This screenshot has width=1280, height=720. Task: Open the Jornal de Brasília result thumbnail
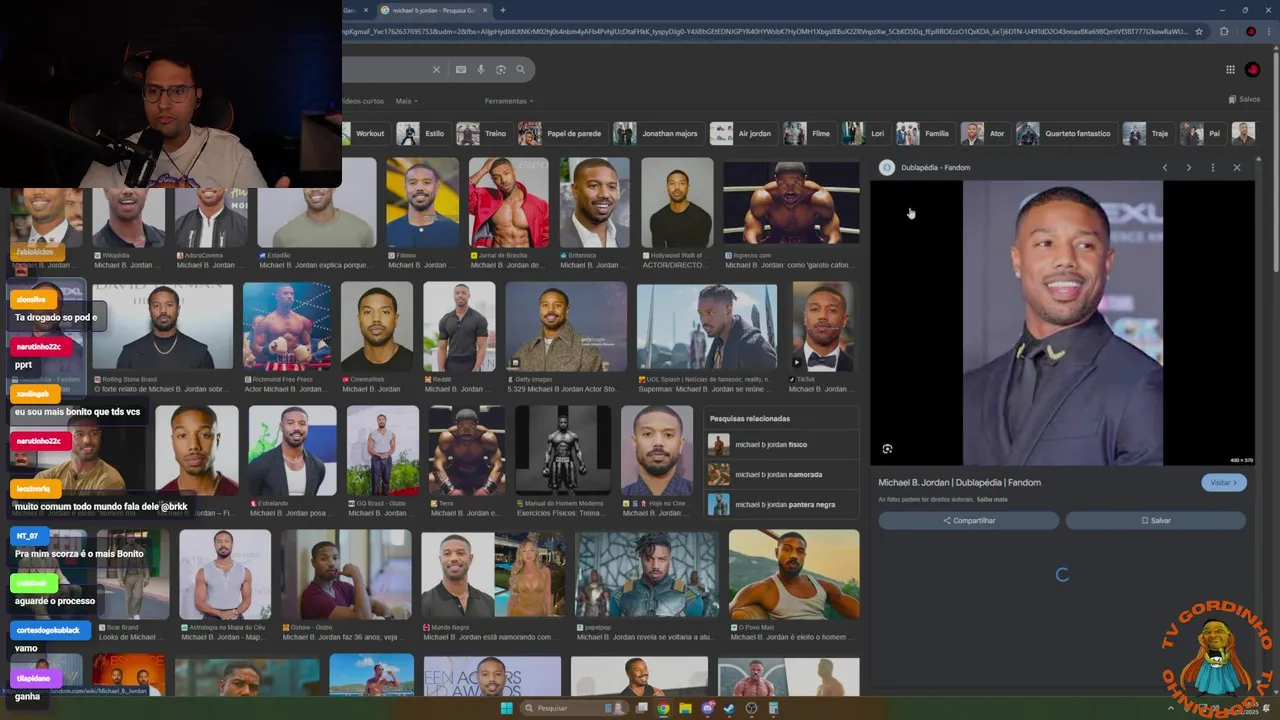508,202
